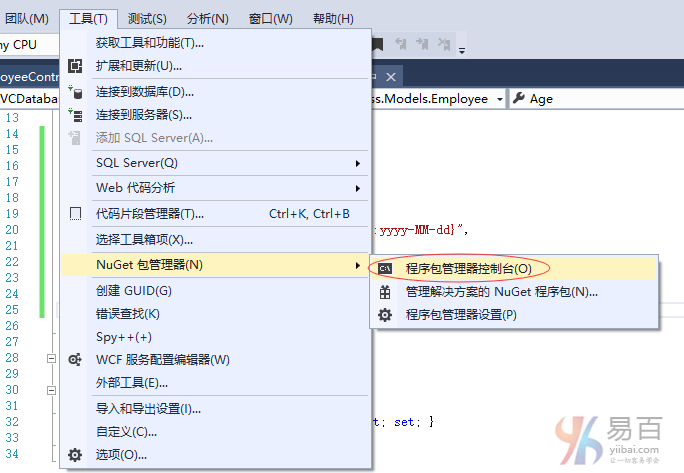Click the Package Manager Settings gear icon
This screenshot has width=684, height=473.
click(385, 315)
